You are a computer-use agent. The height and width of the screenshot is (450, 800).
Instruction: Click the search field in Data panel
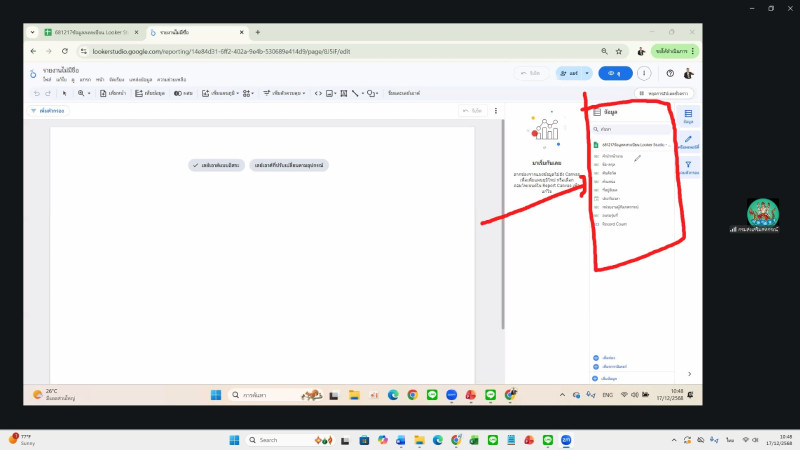click(x=635, y=129)
